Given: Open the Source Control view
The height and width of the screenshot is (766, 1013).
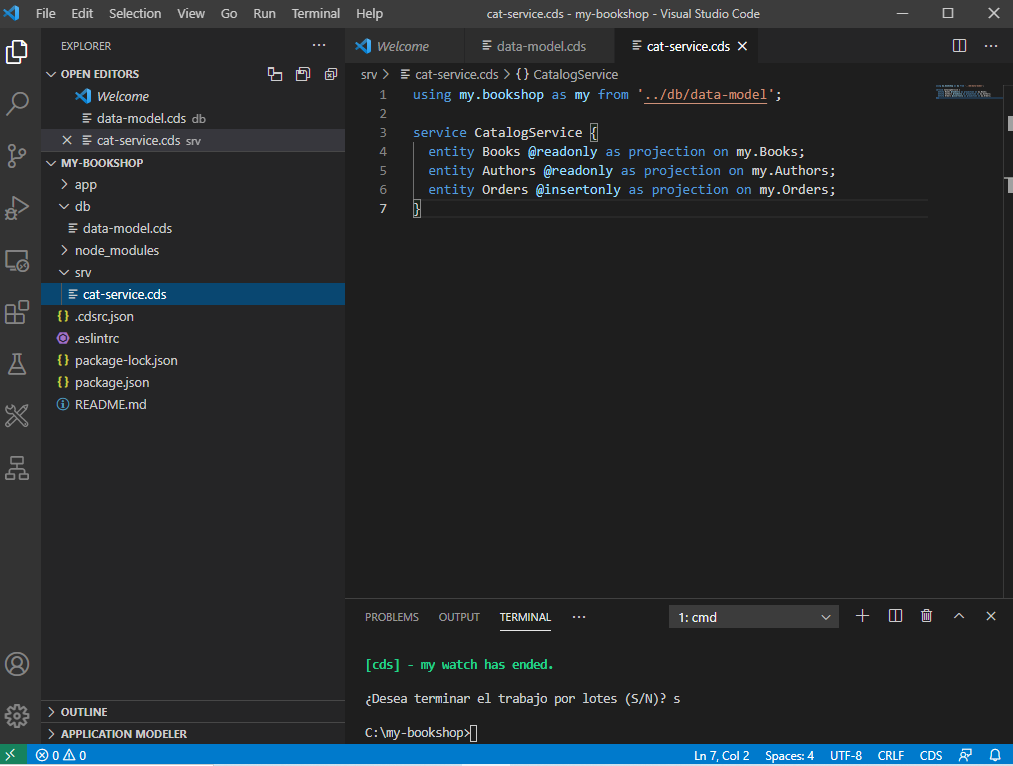Looking at the screenshot, I should coord(17,155).
